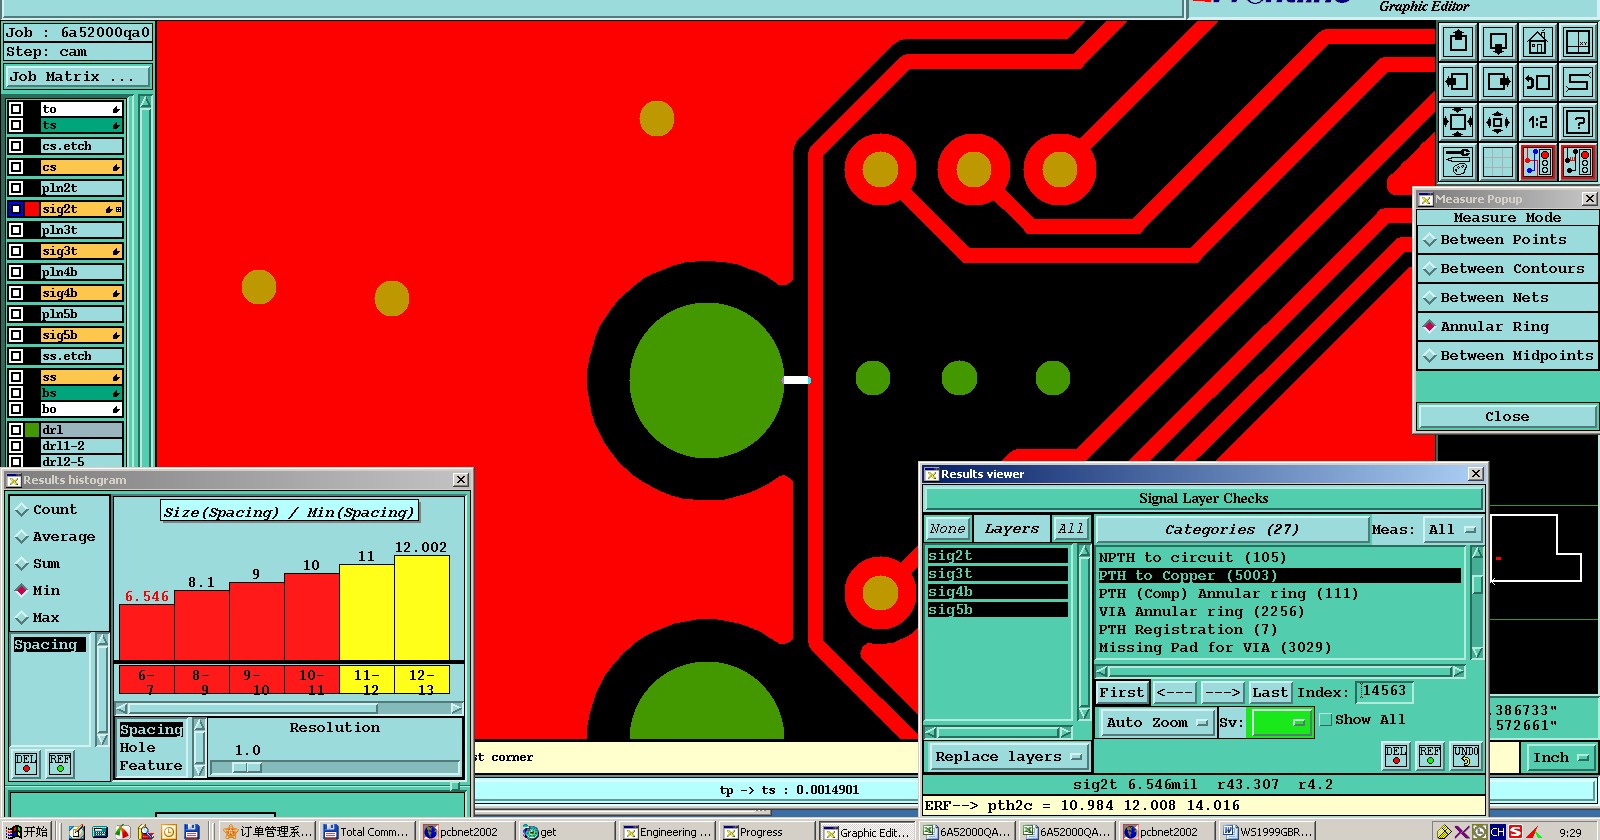This screenshot has height=840, width=1600.
Task: Click the Last result button
Action: coord(1270,693)
